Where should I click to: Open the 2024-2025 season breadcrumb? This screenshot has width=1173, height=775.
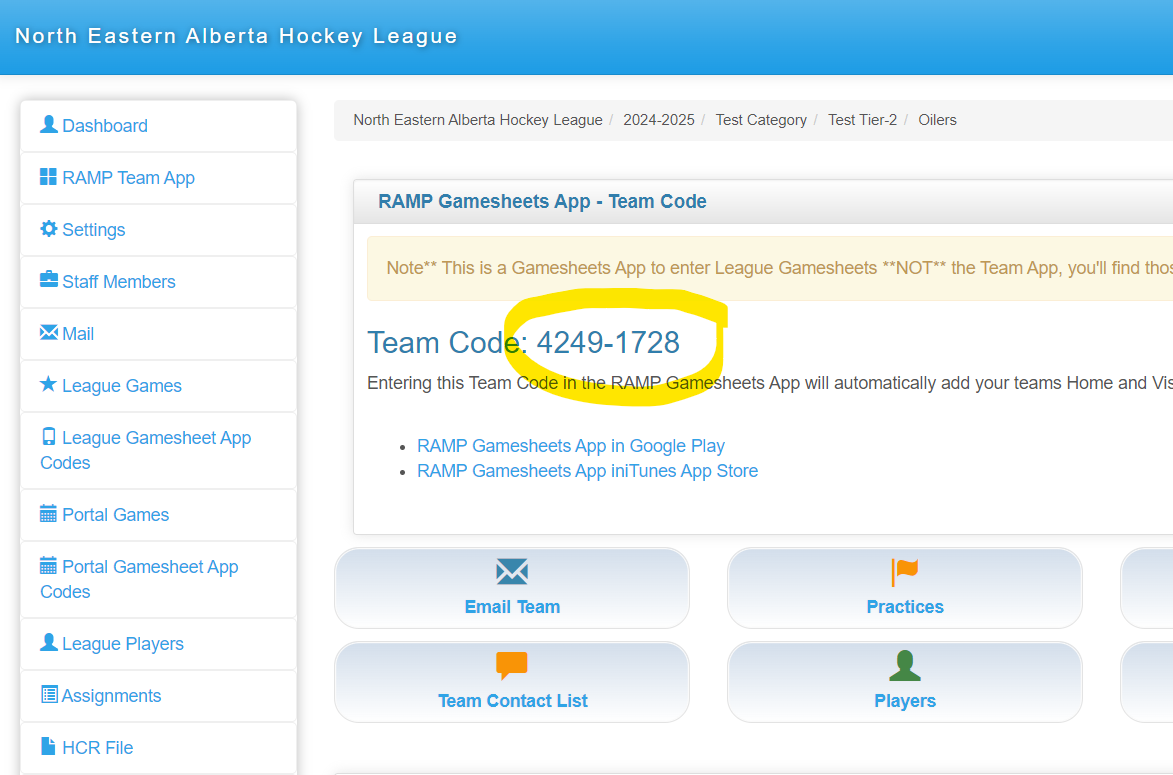[659, 119]
